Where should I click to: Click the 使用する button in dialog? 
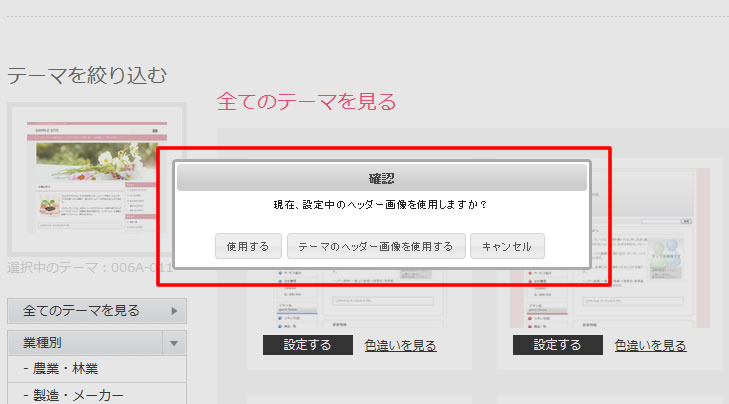coord(248,246)
